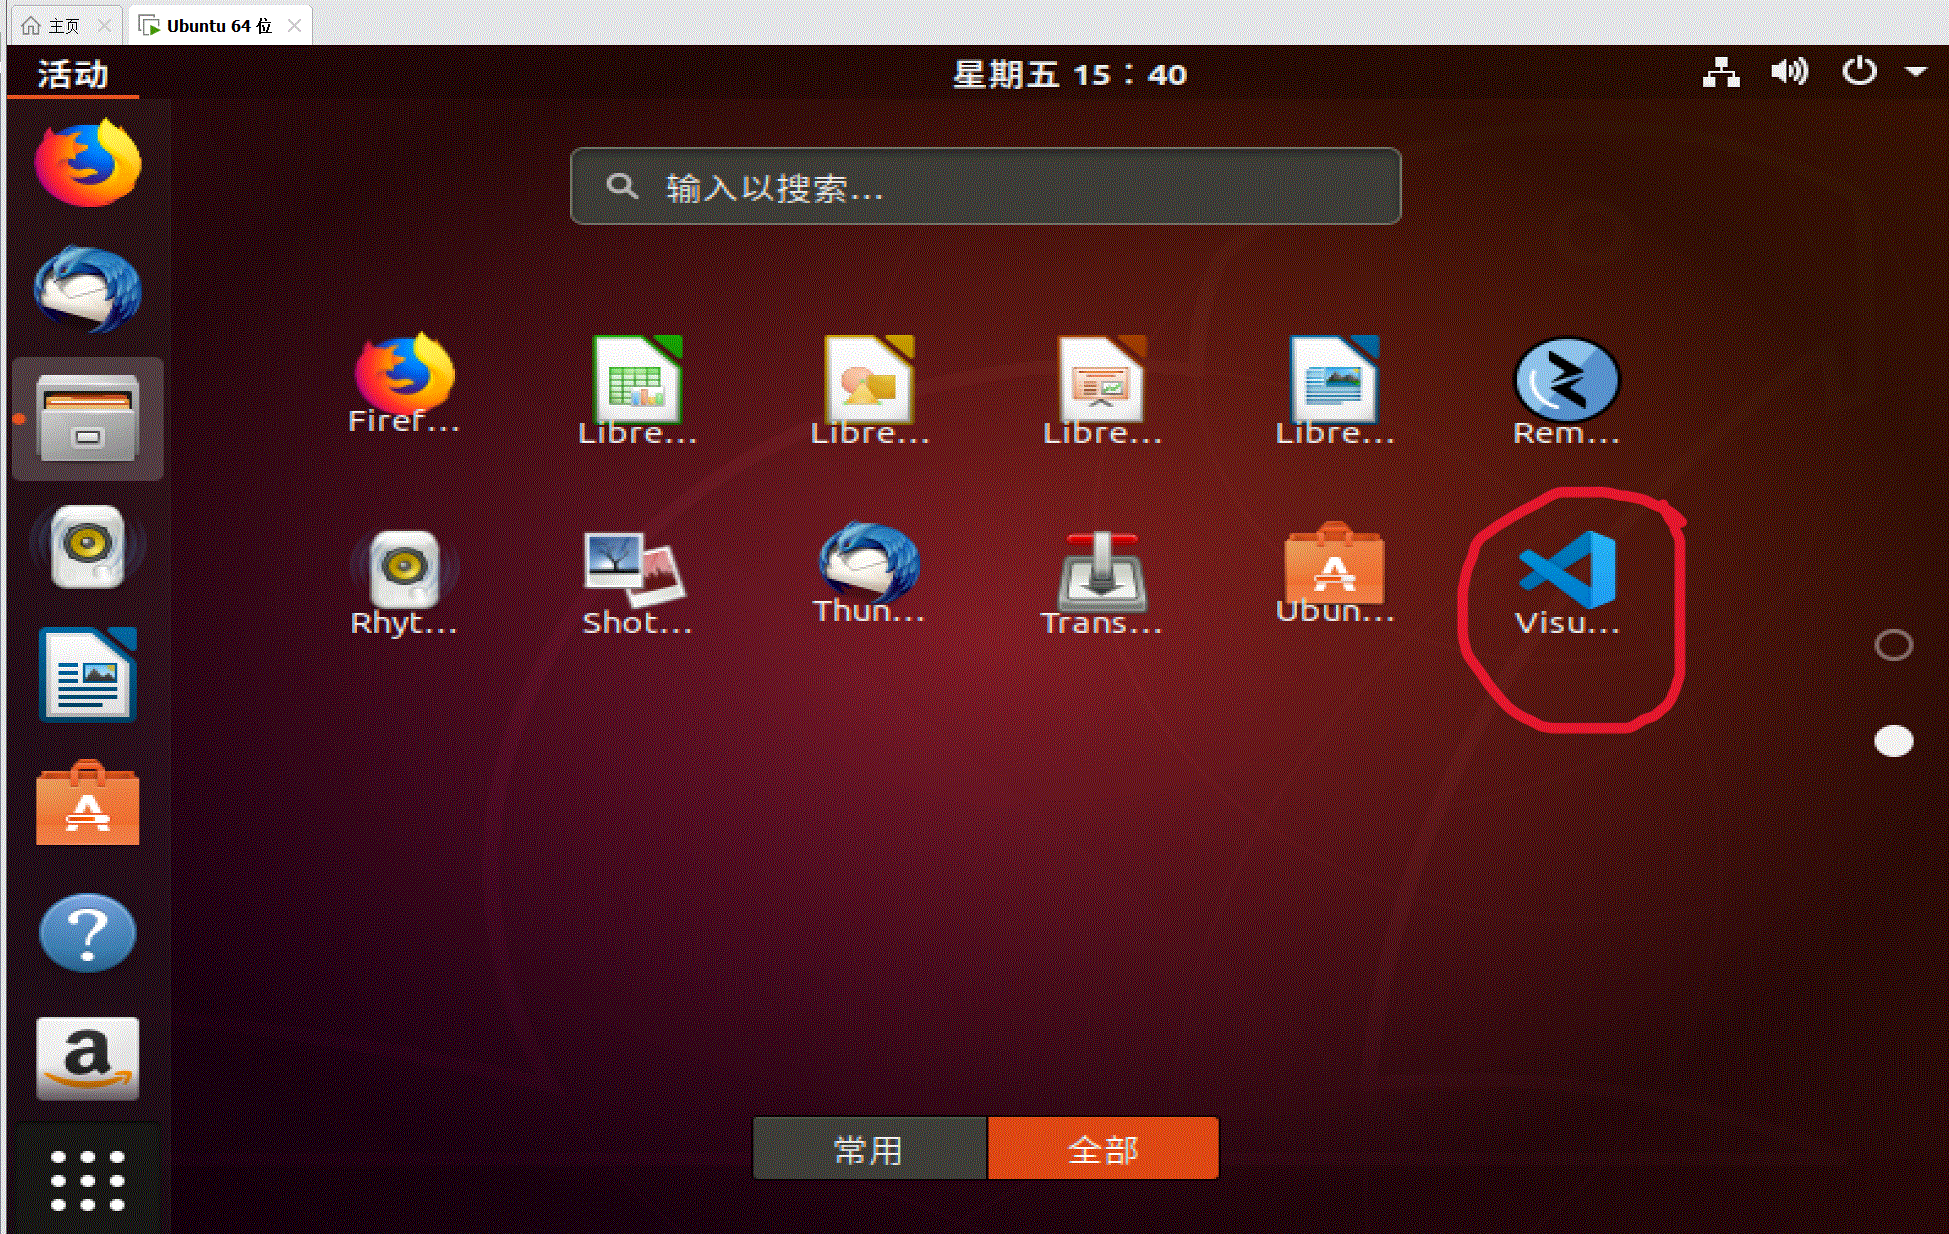The width and height of the screenshot is (1949, 1234).
Task: Click the network status icon
Action: click(x=1721, y=73)
